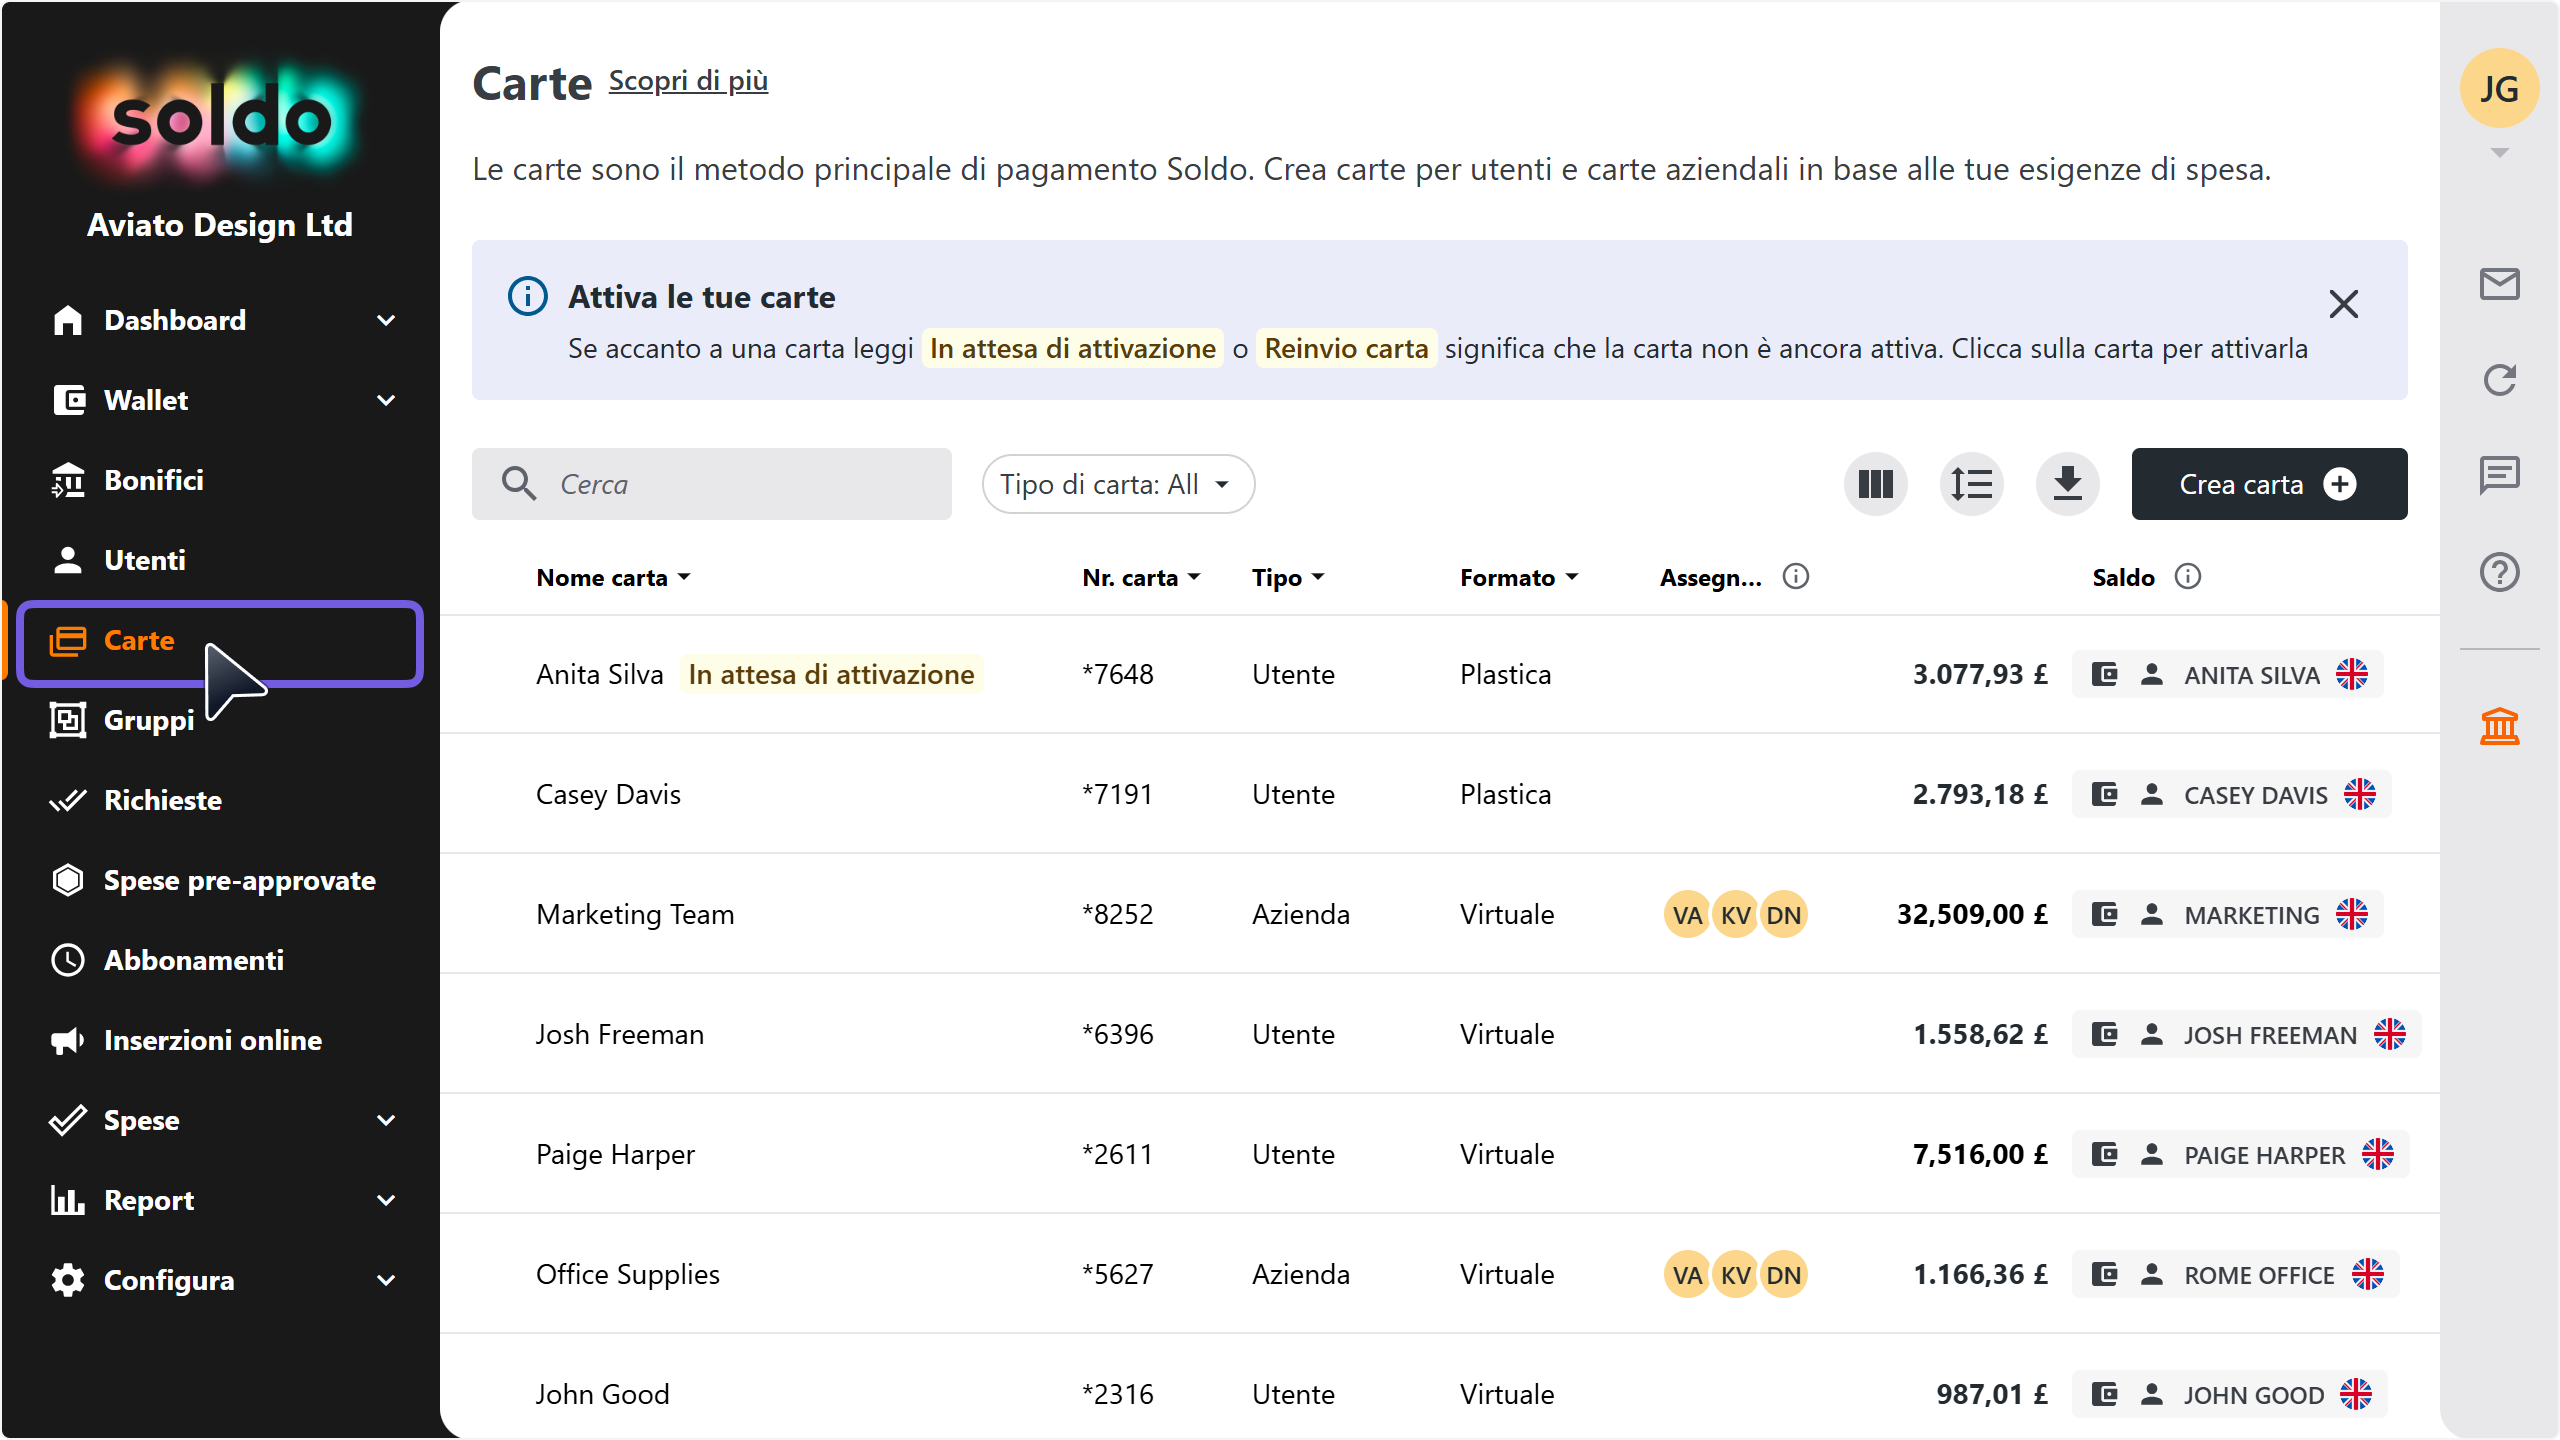The width and height of the screenshot is (2560, 1440).
Task: Expand the Wallet menu chevron
Action: pos(386,400)
